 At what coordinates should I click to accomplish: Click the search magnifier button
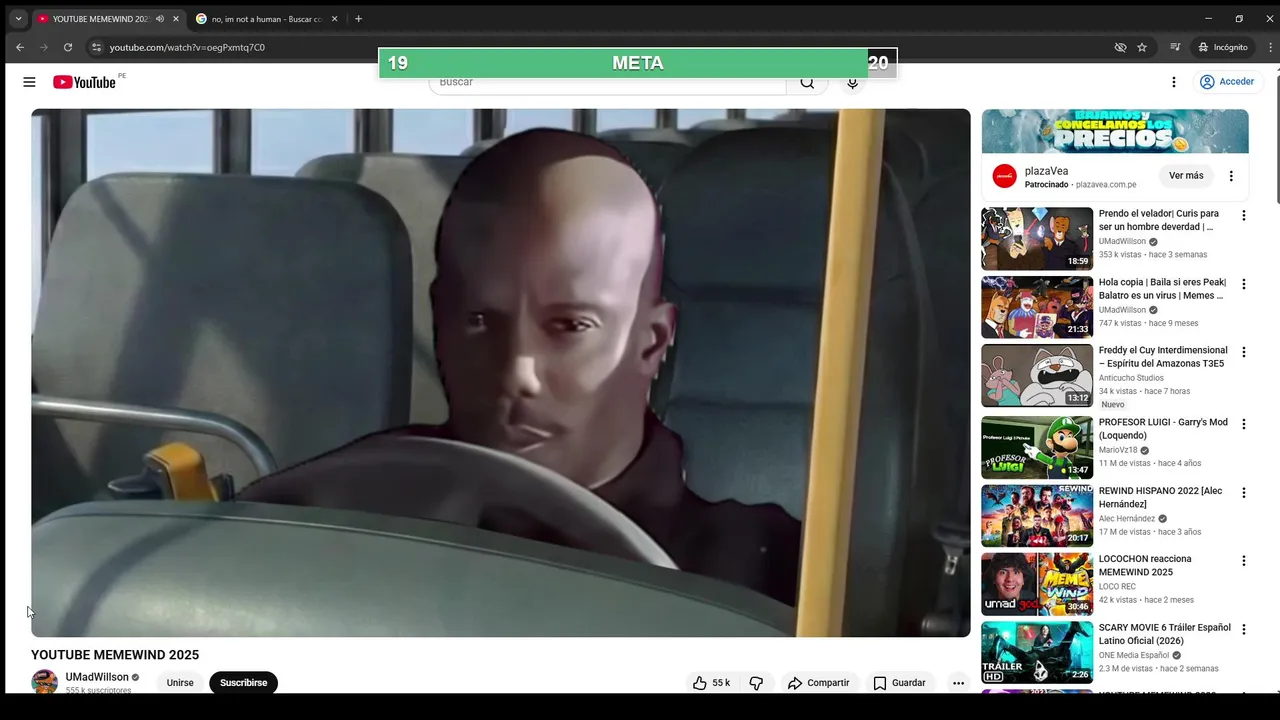807,83
